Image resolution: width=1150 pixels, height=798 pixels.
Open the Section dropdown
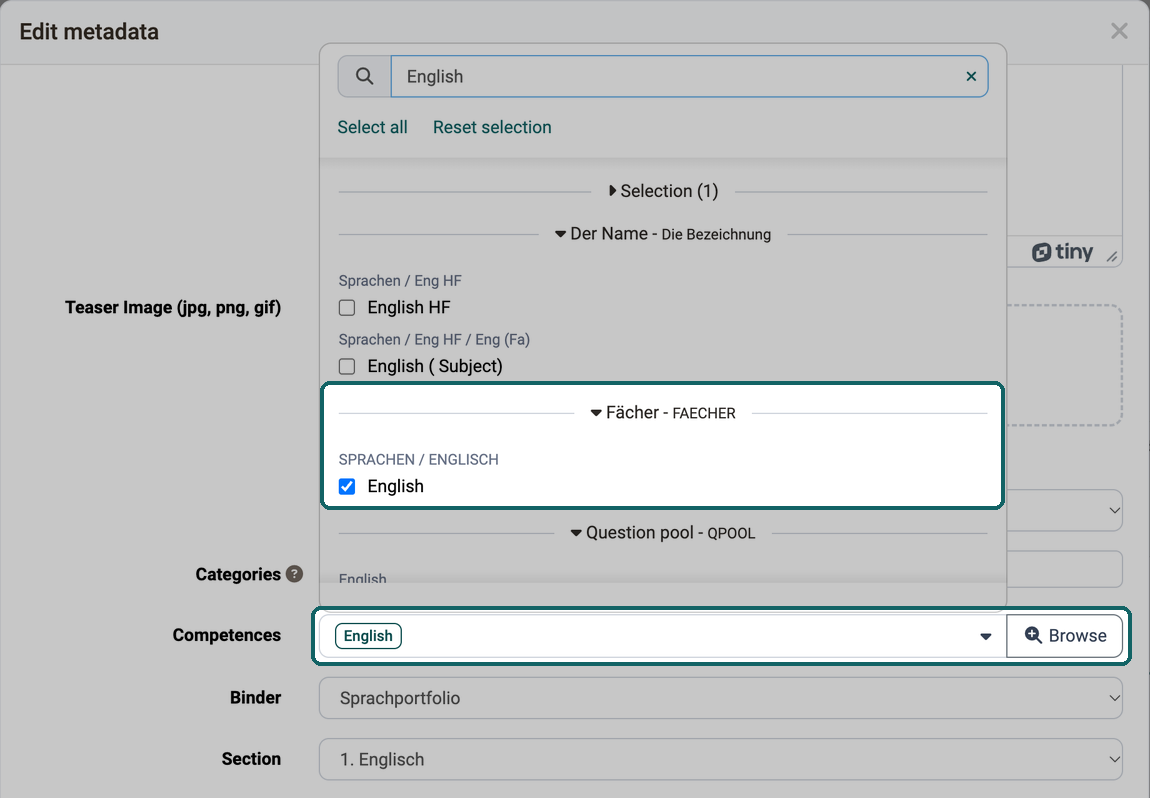[720, 759]
